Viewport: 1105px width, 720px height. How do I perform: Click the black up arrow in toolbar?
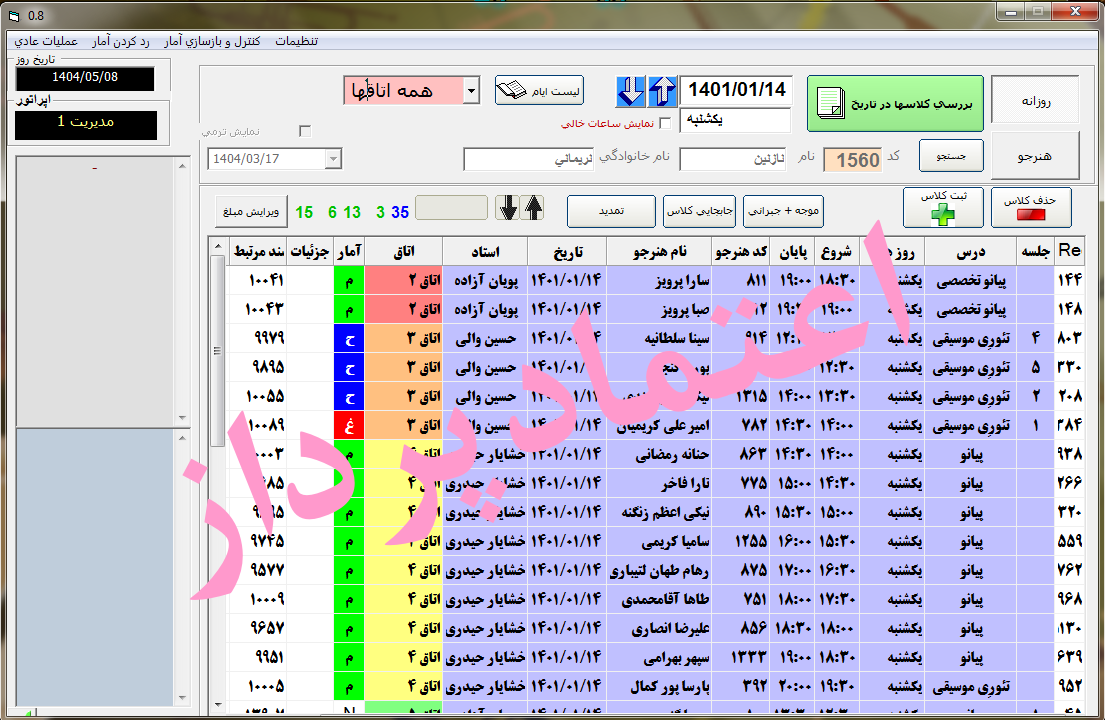534,208
